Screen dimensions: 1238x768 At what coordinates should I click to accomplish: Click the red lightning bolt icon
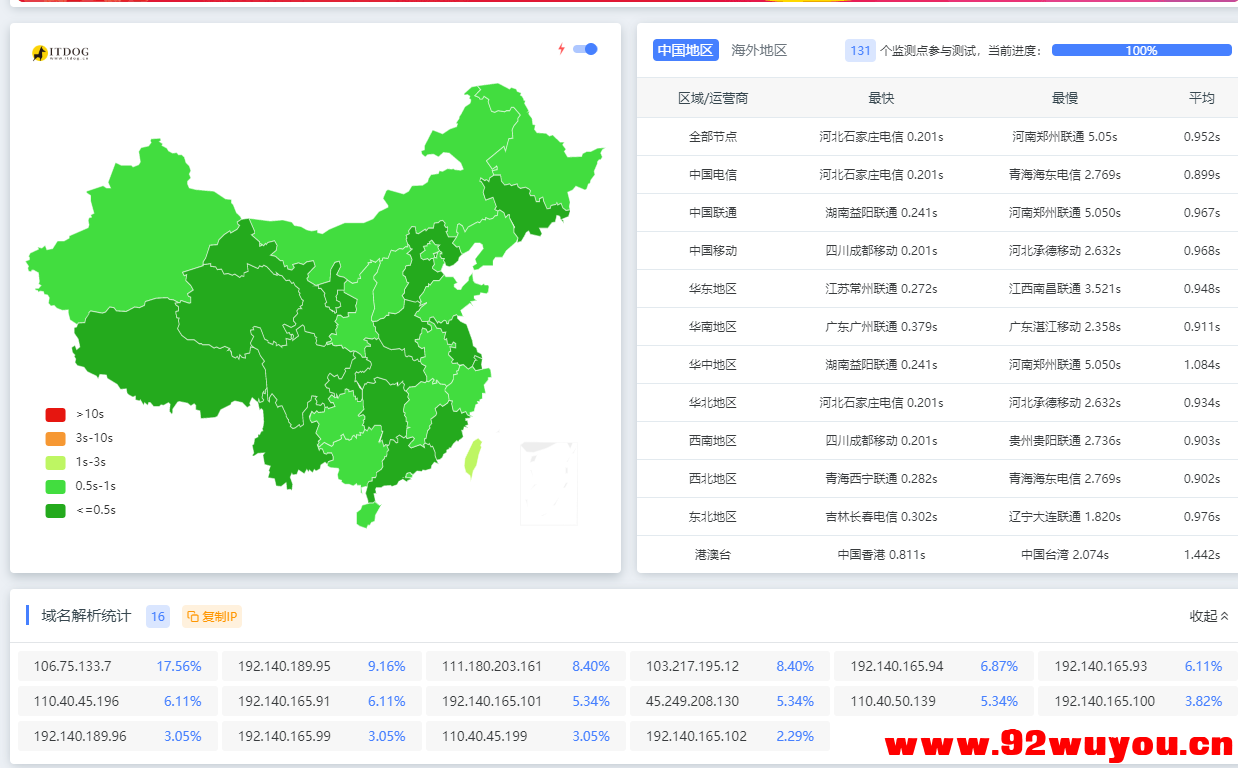point(561,49)
